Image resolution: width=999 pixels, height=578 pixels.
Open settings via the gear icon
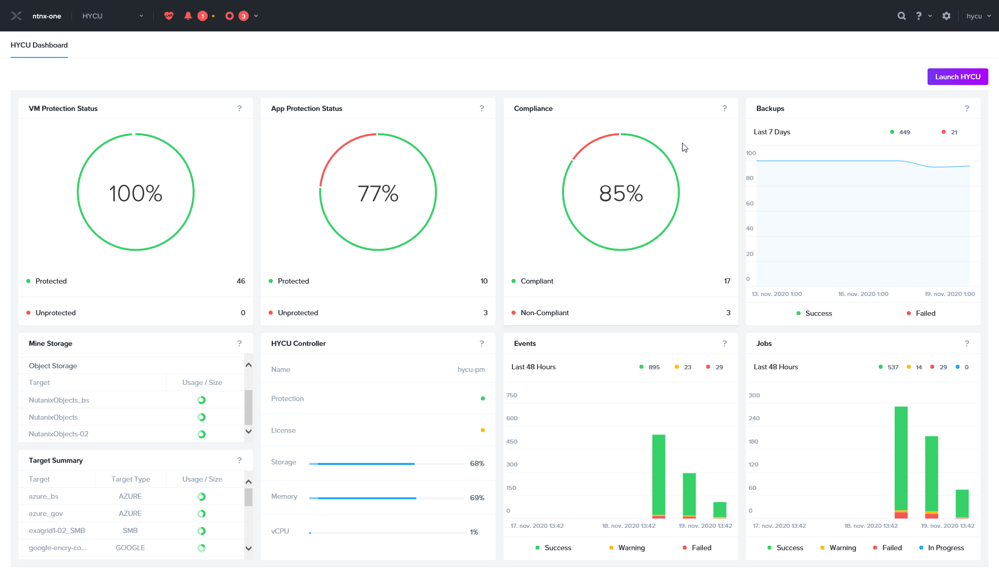(x=945, y=15)
